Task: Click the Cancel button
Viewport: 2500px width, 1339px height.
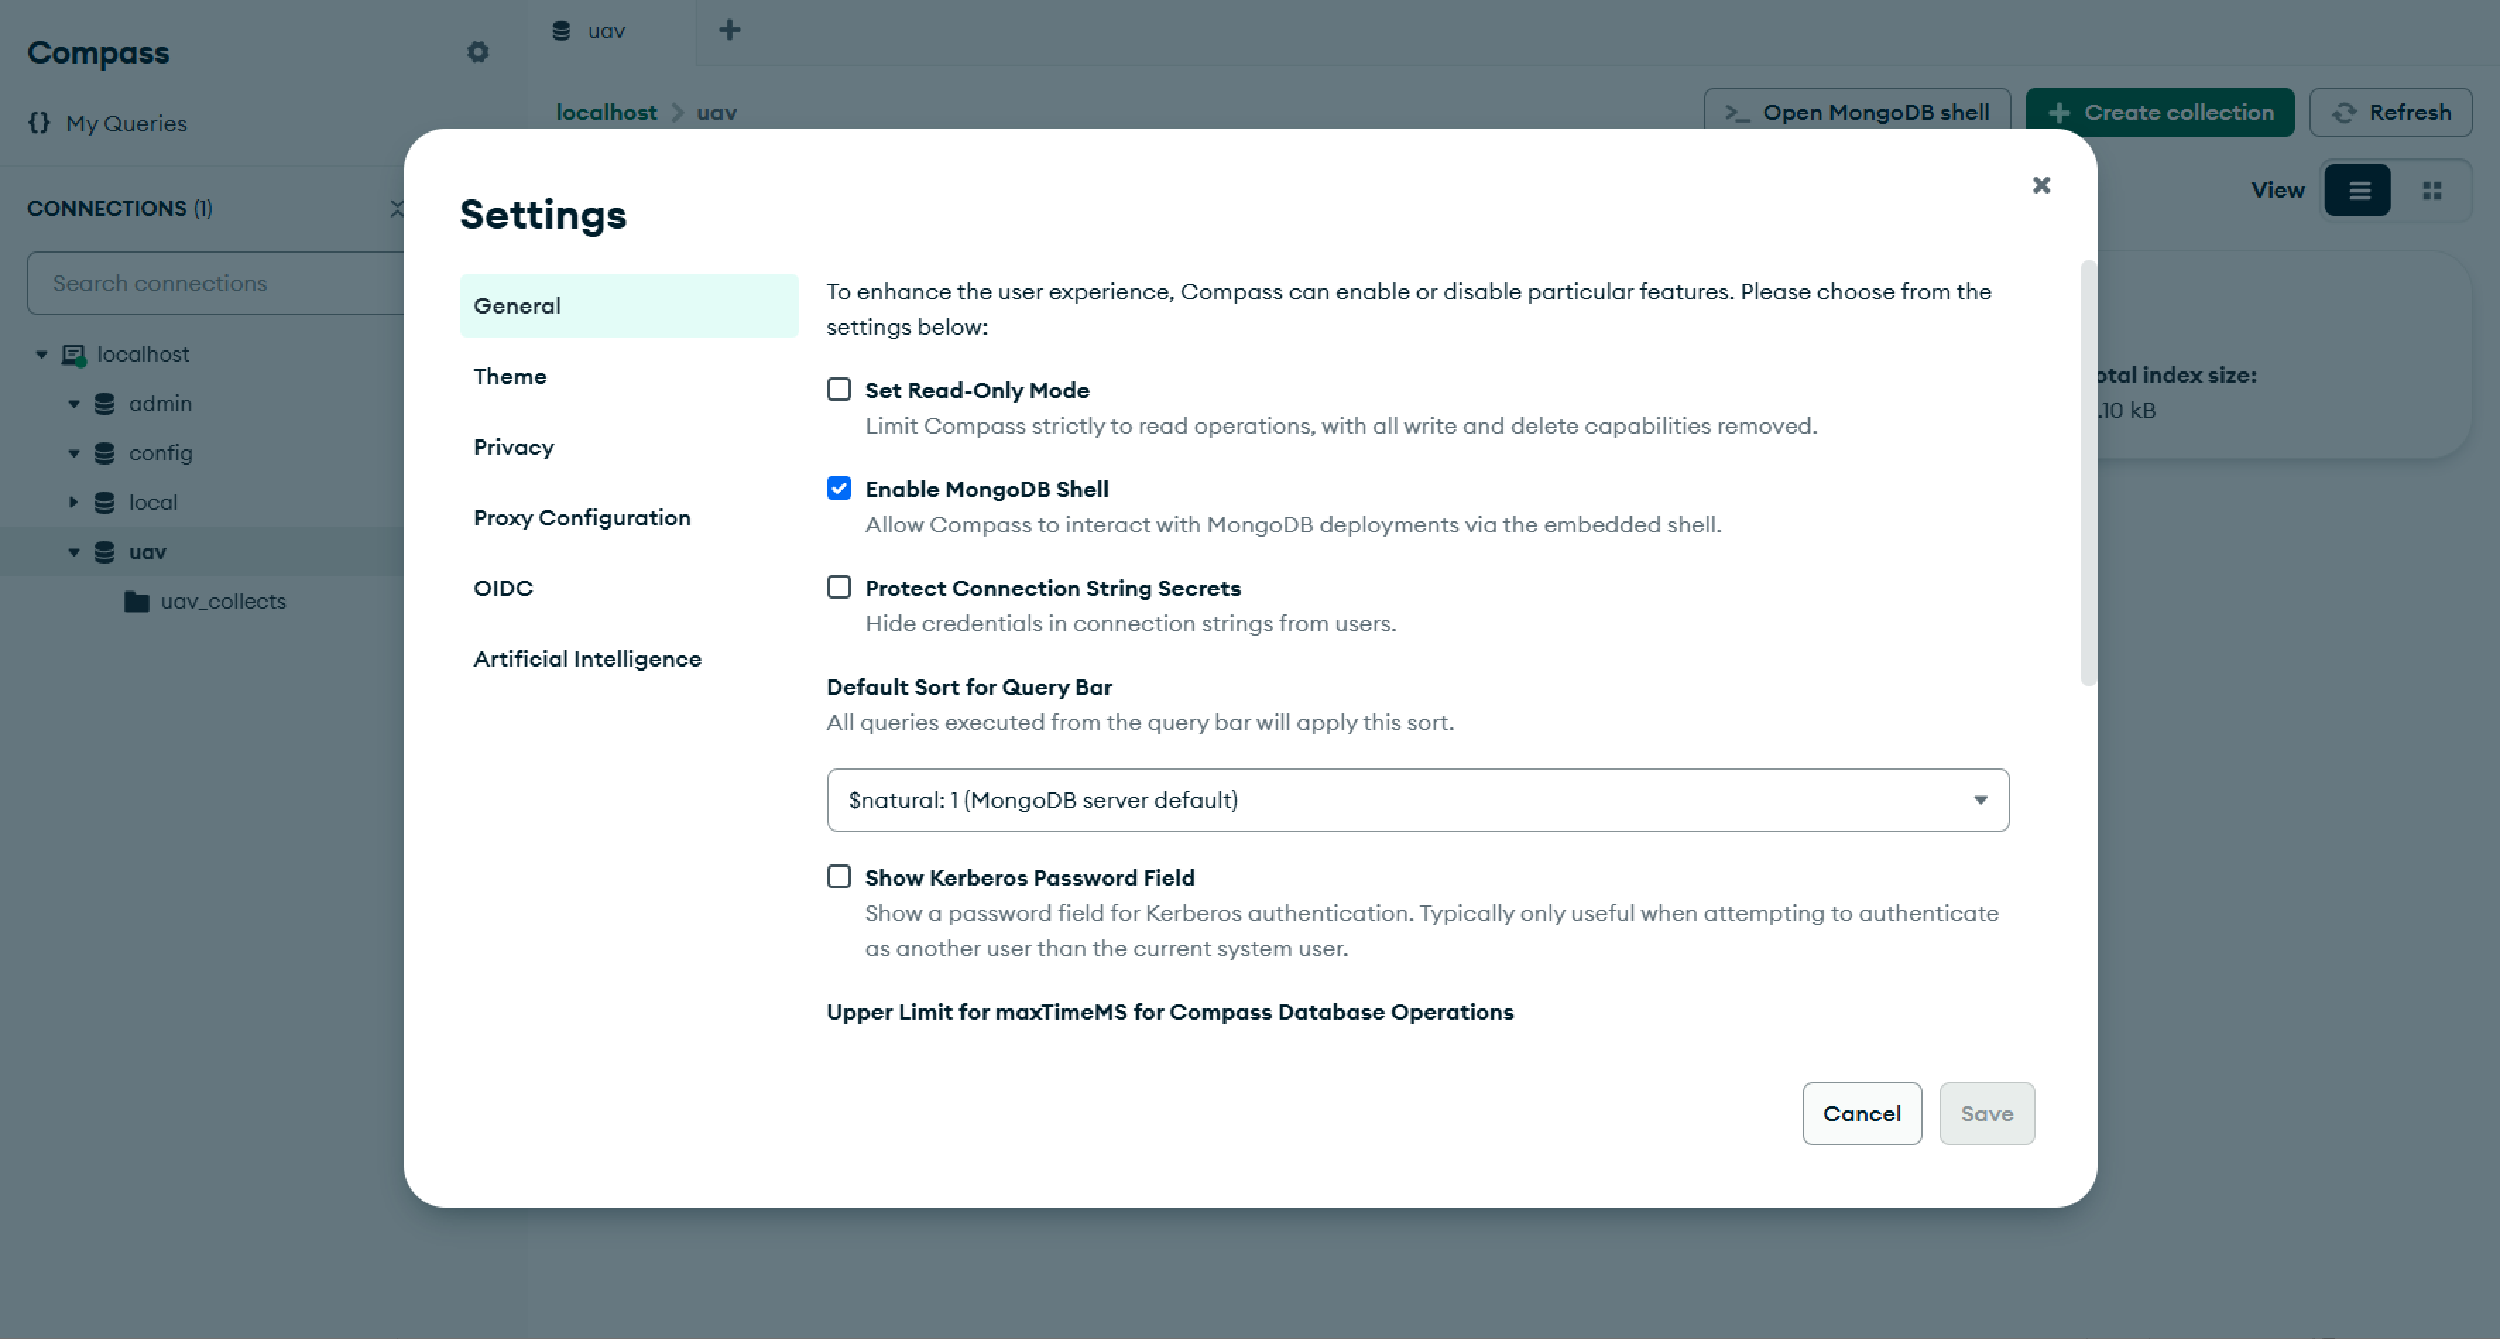Action: click(x=1862, y=1113)
